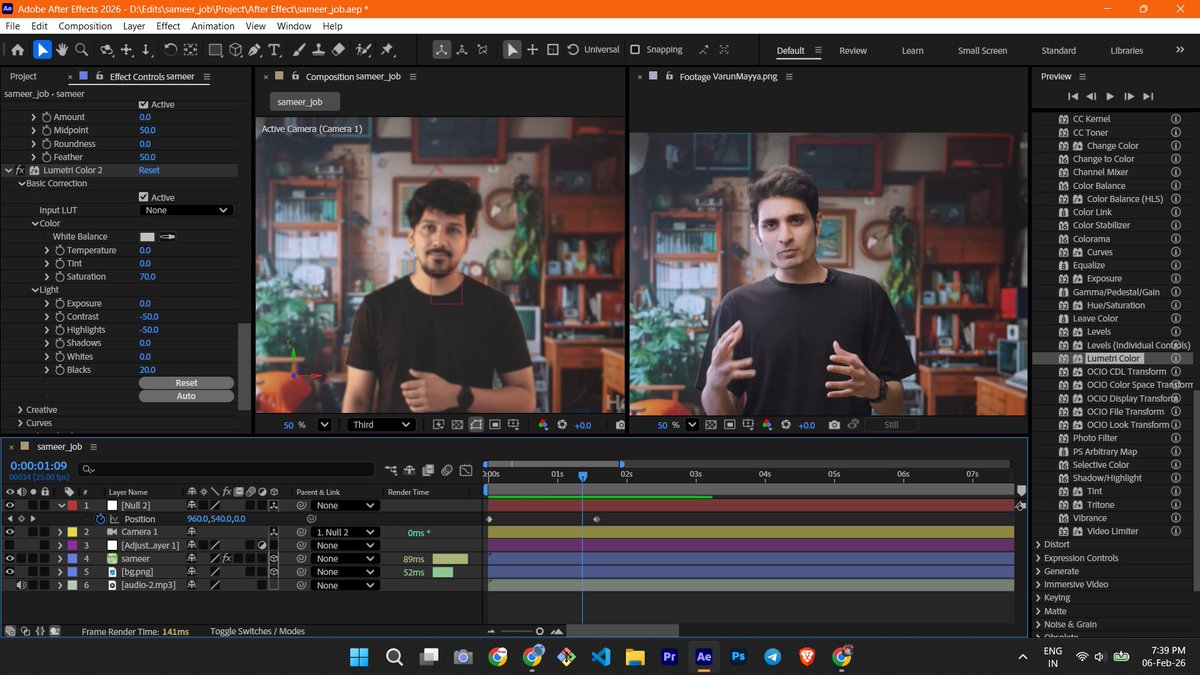
Task: Hide the sameer layer
Action: click(10, 558)
